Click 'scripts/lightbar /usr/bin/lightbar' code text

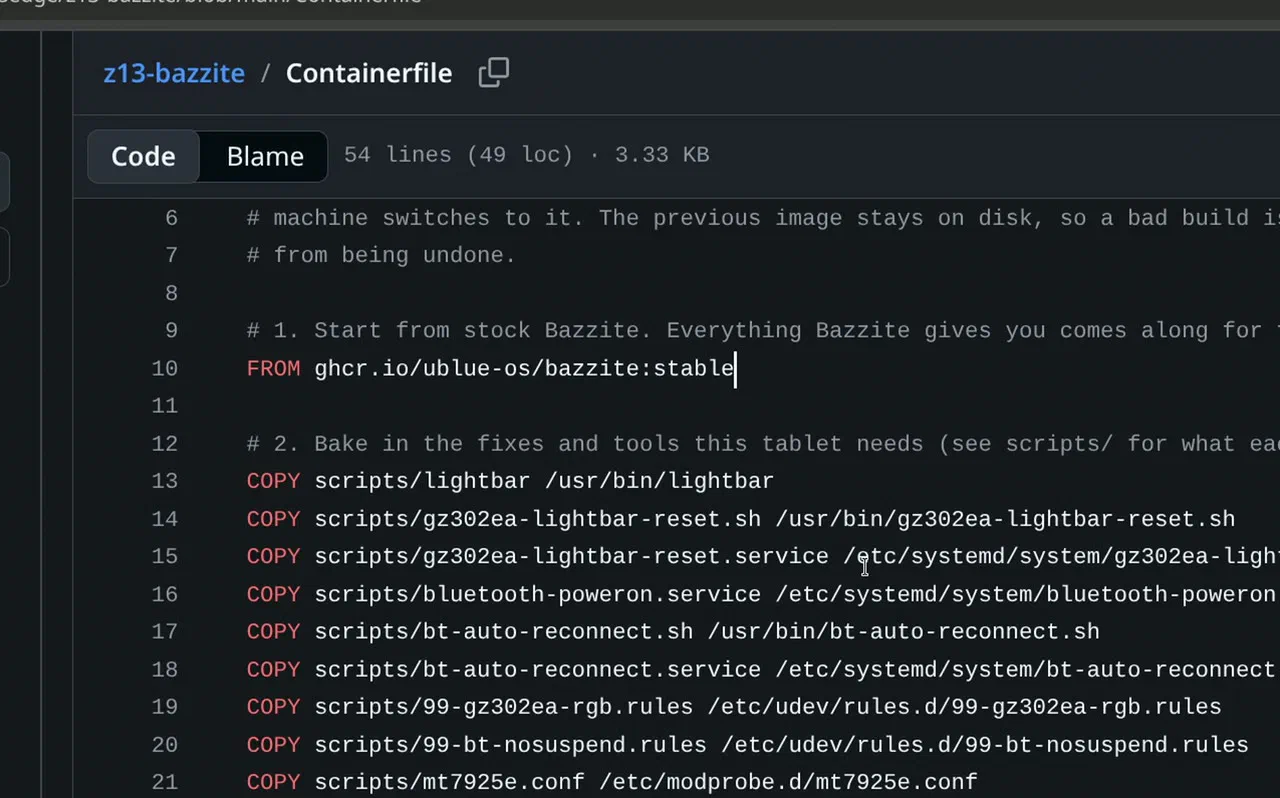pos(544,481)
